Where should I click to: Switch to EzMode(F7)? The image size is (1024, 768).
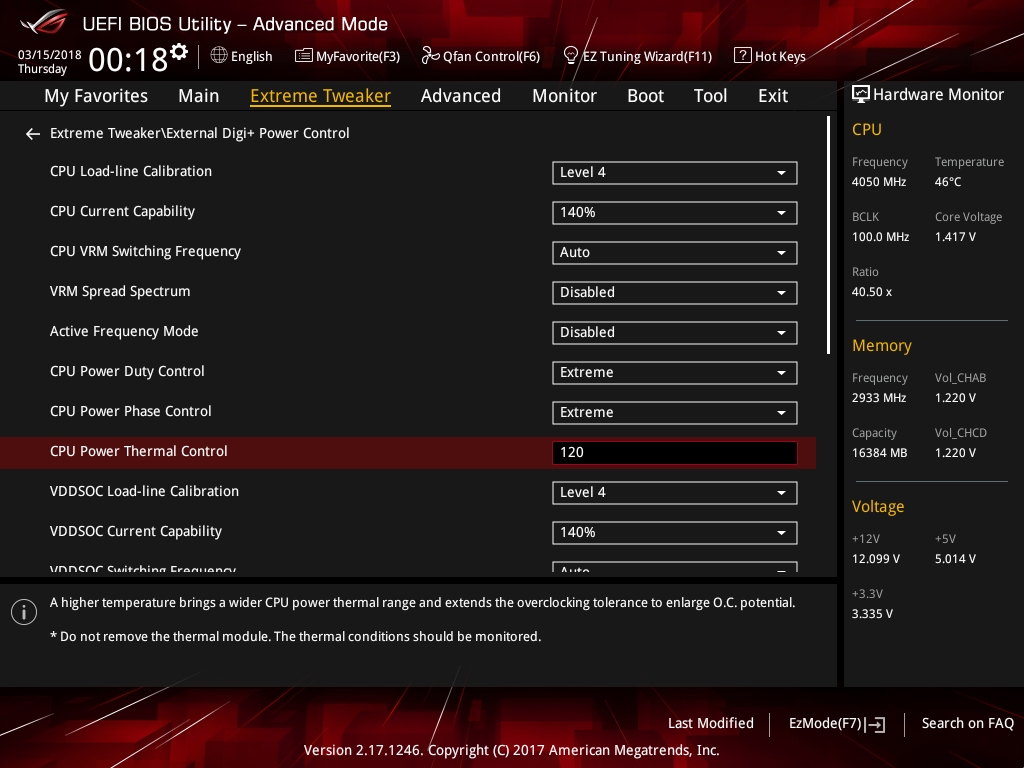(825, 724)
